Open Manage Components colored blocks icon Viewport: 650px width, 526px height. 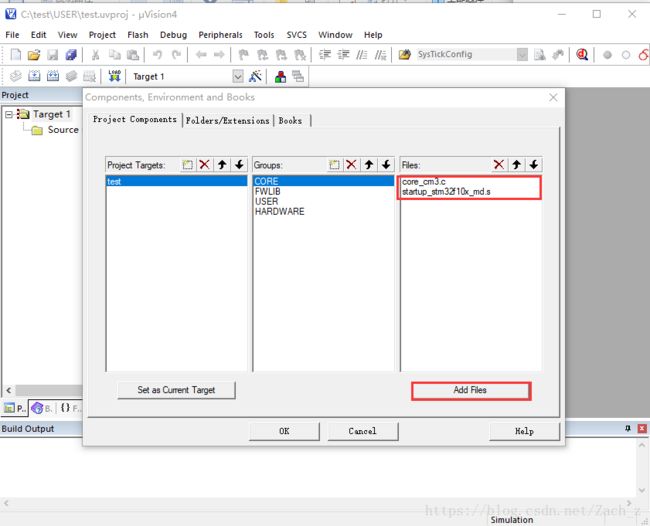(280, 76)
